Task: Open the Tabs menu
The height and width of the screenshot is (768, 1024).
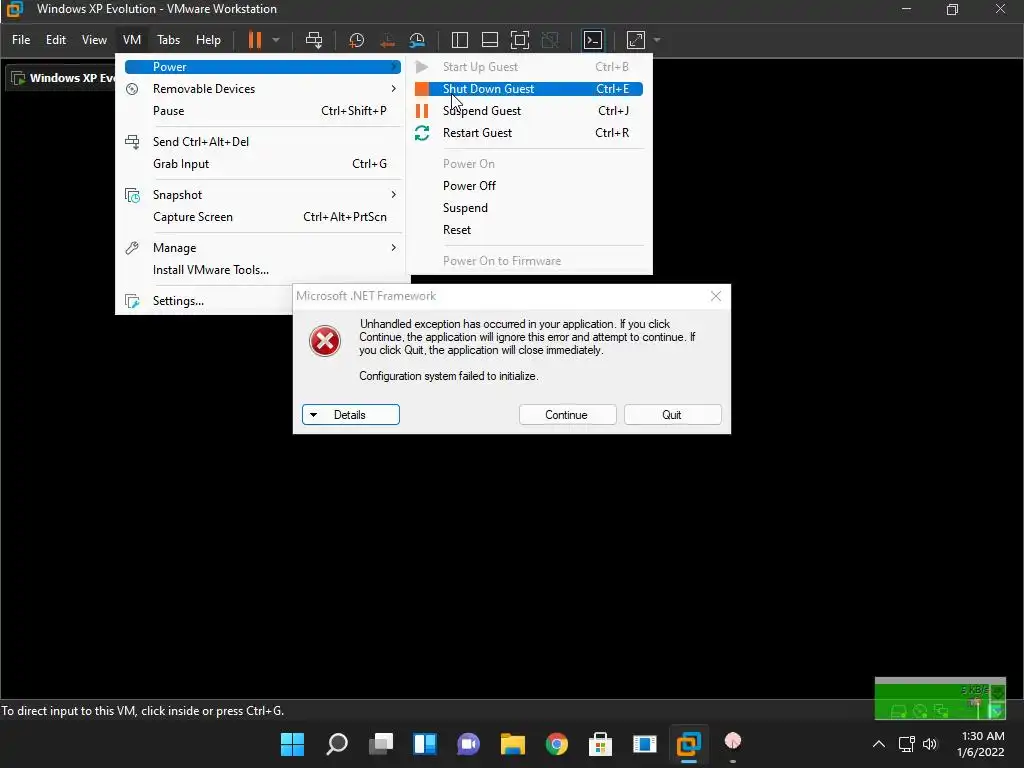Action: tap(168, 40)
